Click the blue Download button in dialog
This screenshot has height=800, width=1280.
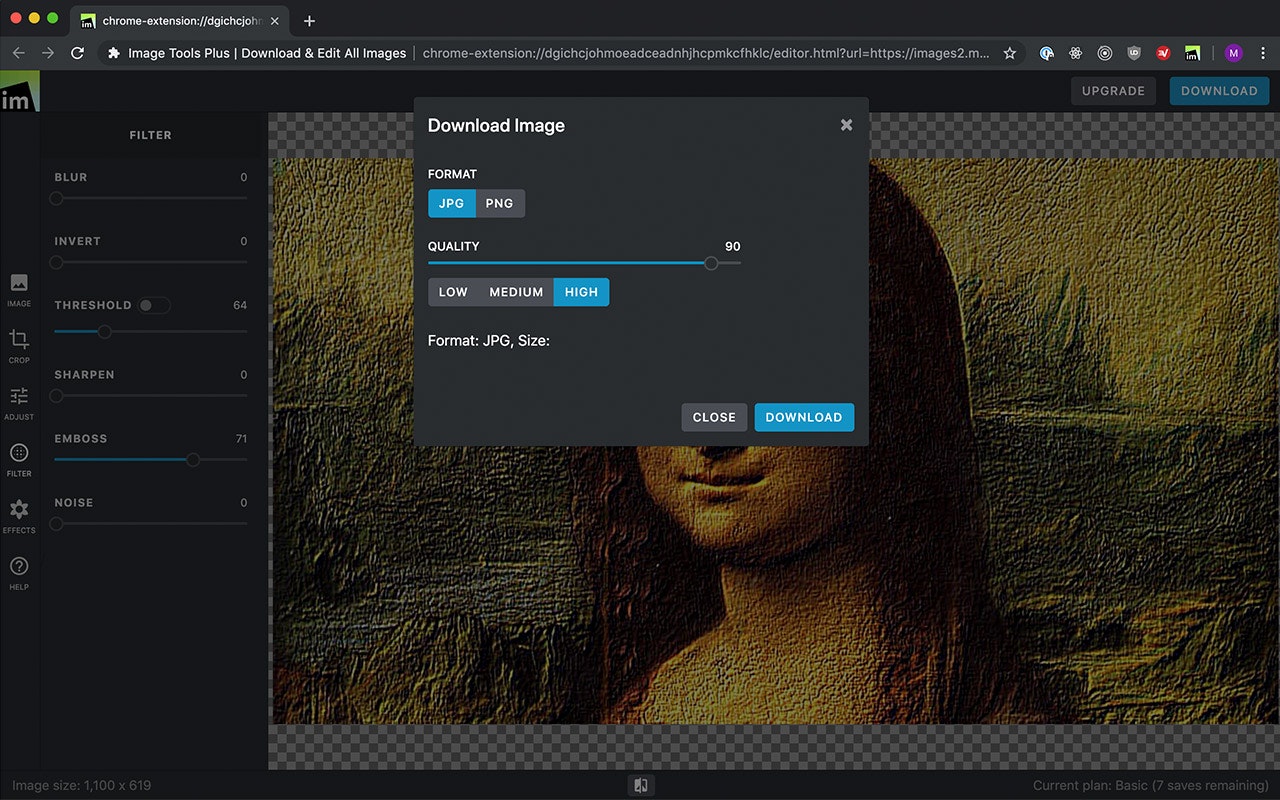pos(804,417)
